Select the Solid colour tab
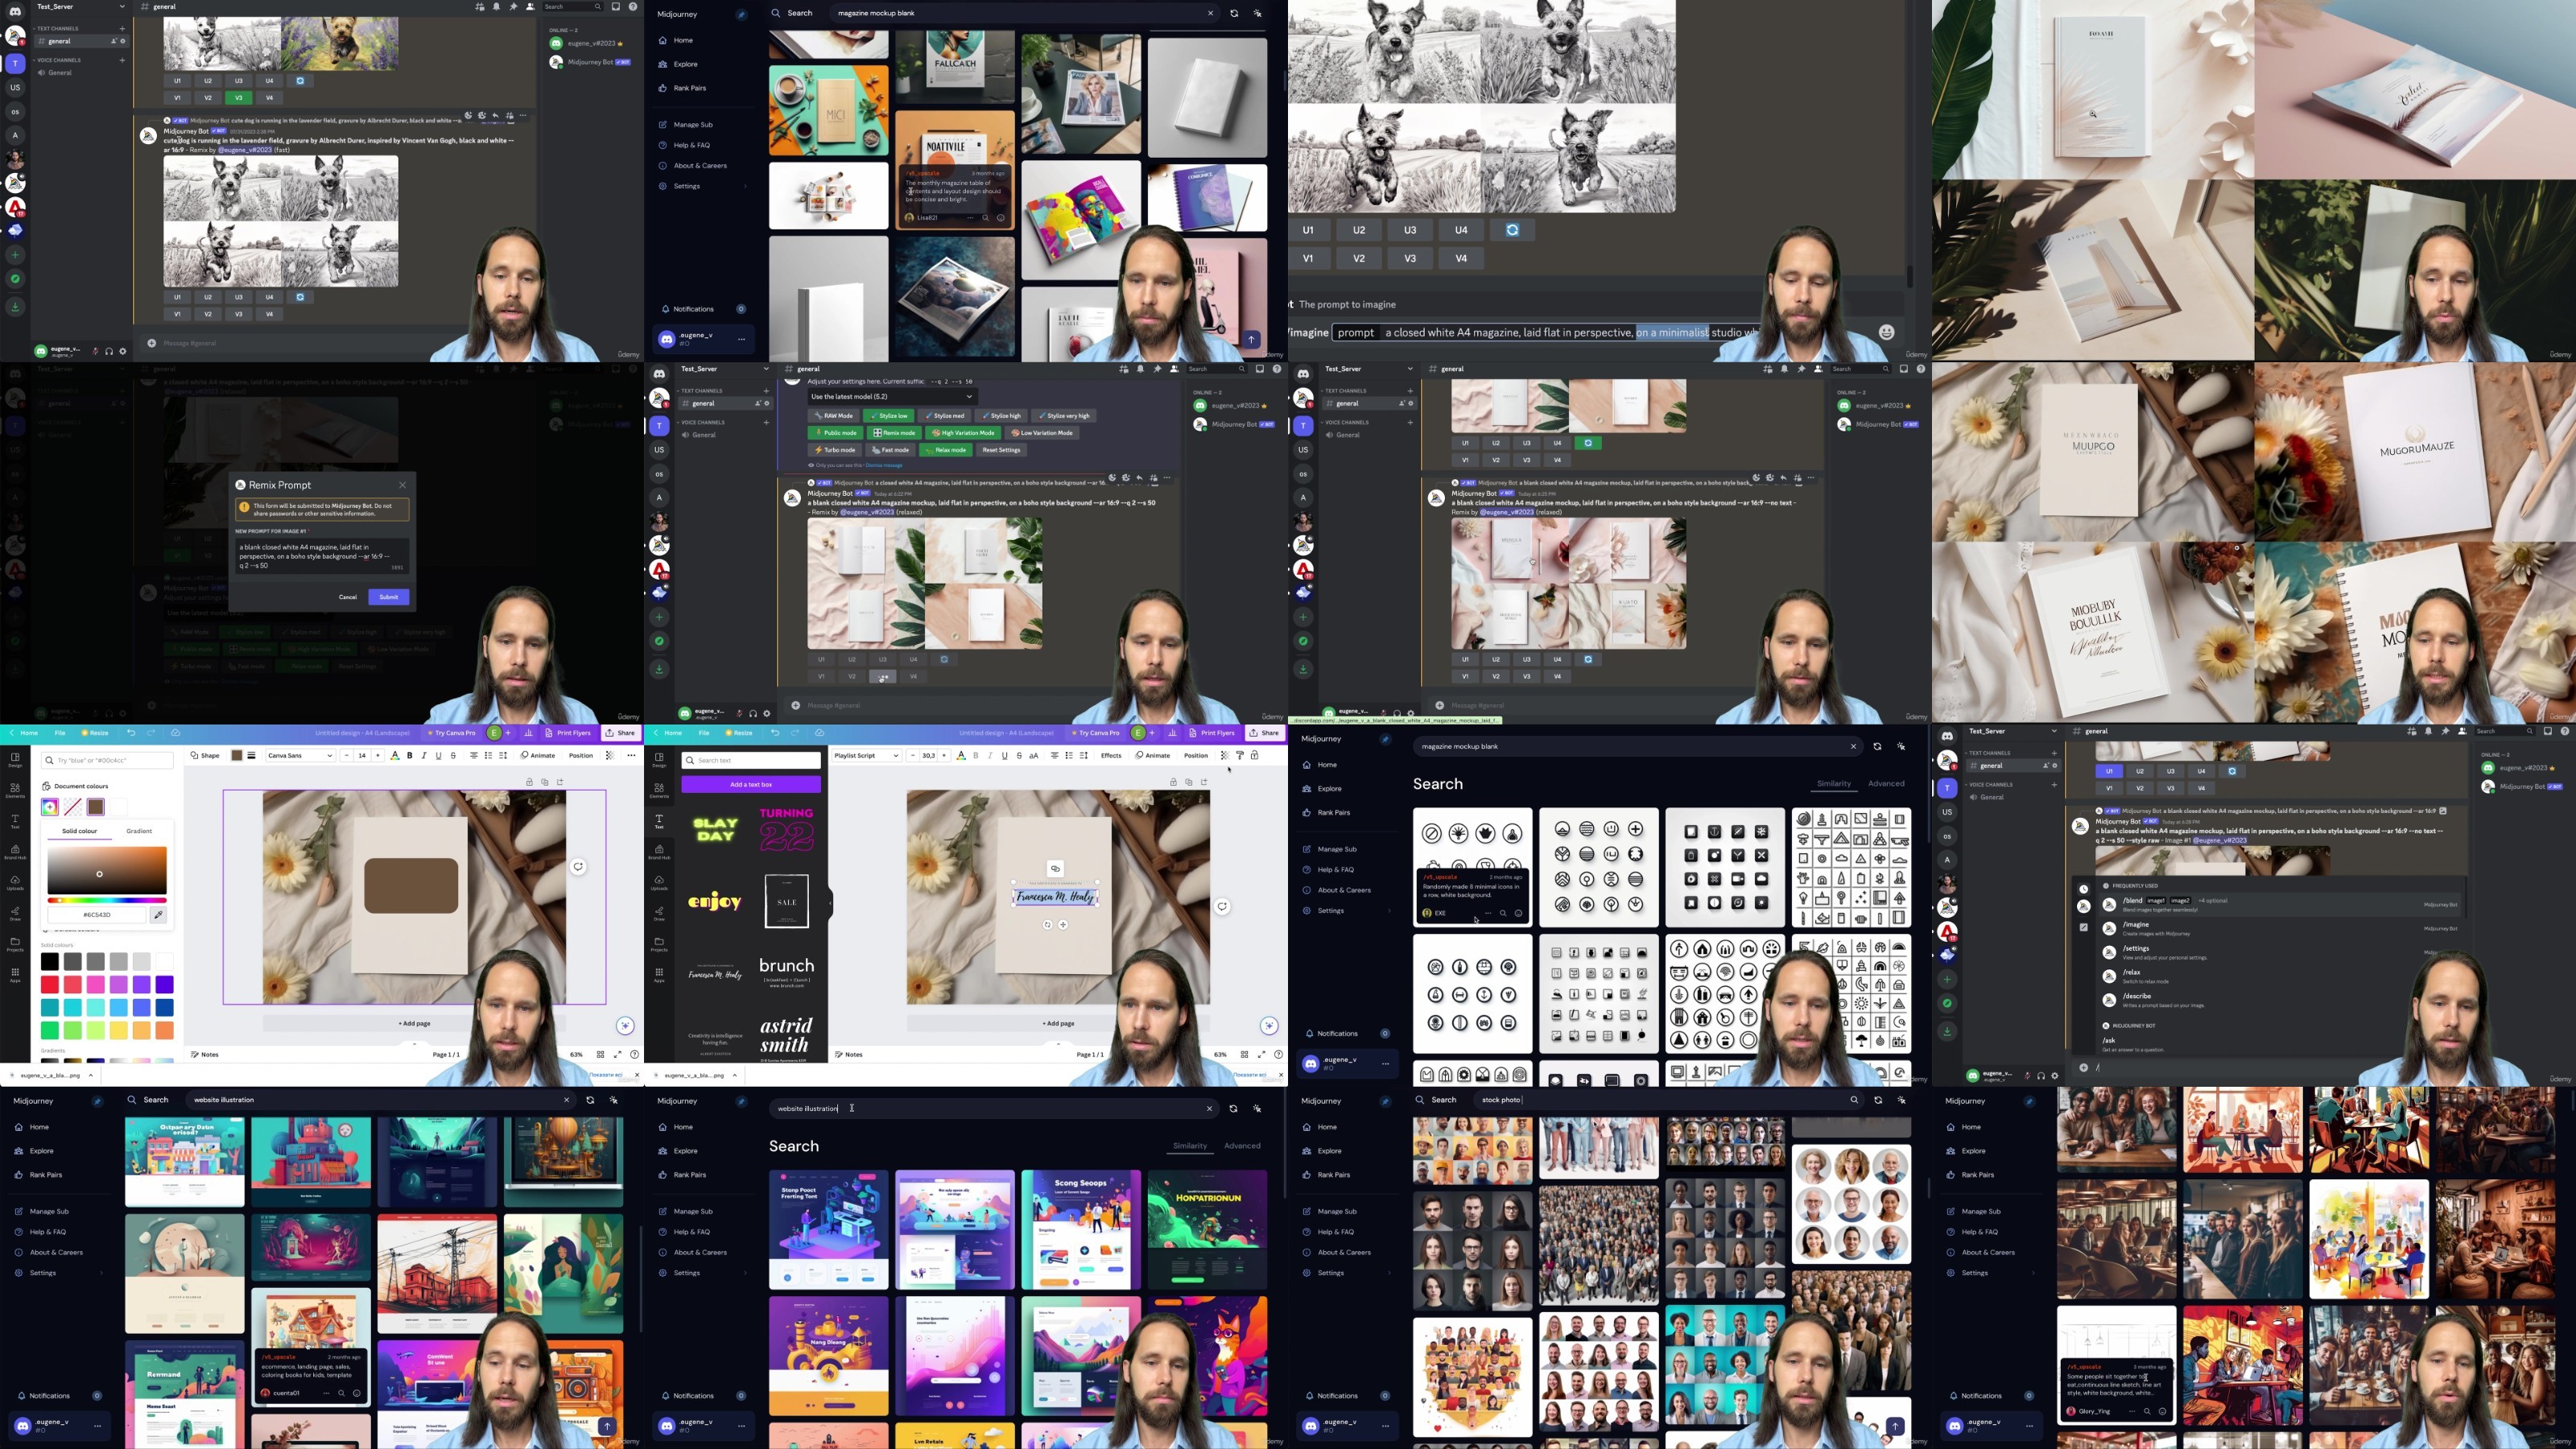The height and width of the screenshot is (1449, 2576). pos(80,831)
